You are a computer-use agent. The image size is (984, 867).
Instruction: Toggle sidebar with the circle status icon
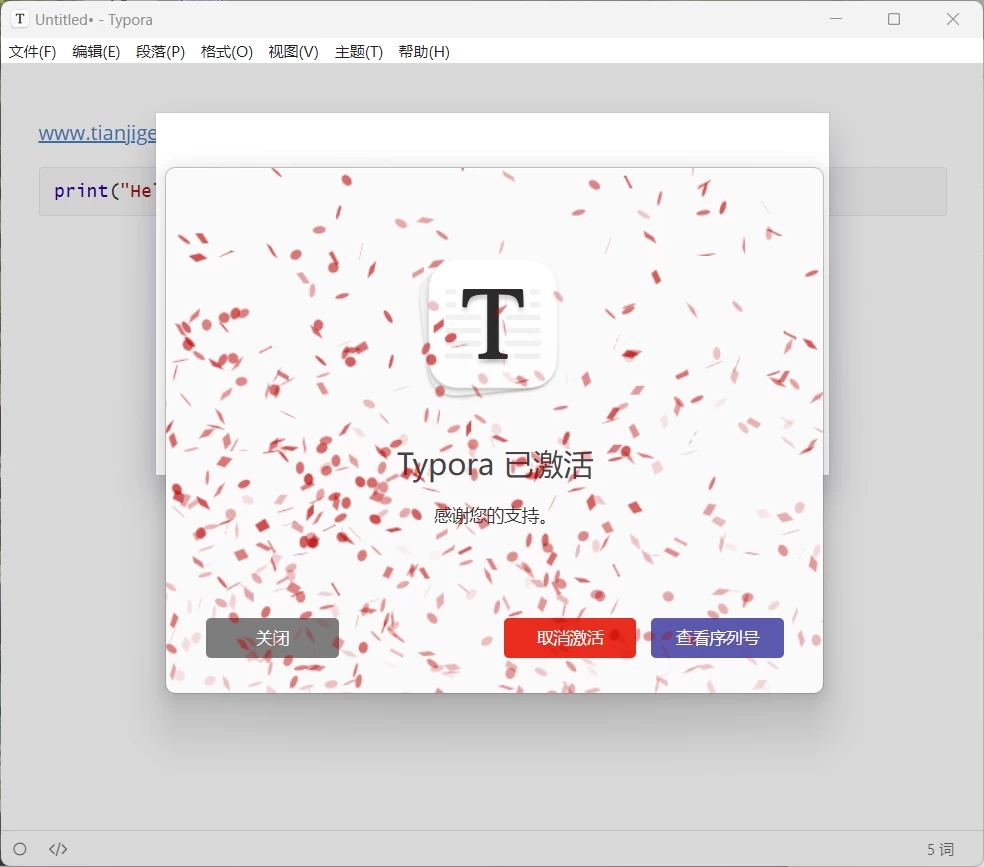[20, 849]
